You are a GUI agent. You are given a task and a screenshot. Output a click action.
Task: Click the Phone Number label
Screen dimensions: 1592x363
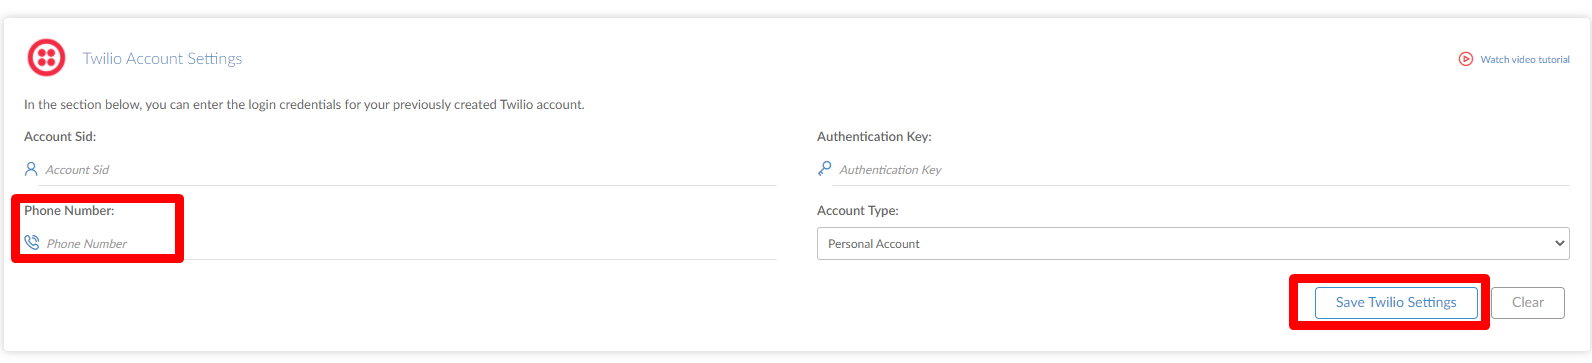pyautogui.click(x=69, y=210)
